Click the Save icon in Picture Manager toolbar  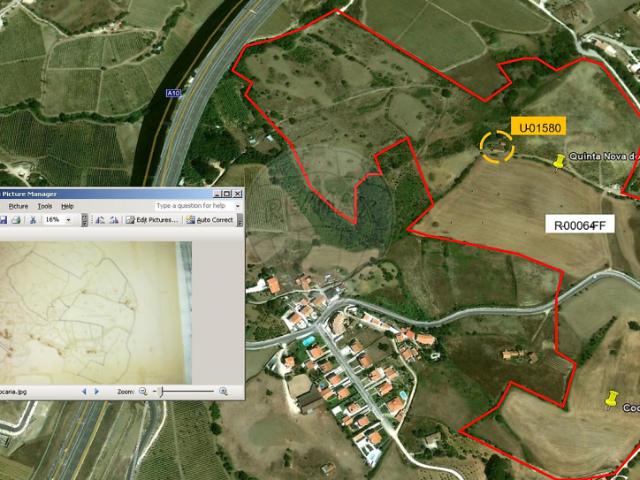click(3, 220)
